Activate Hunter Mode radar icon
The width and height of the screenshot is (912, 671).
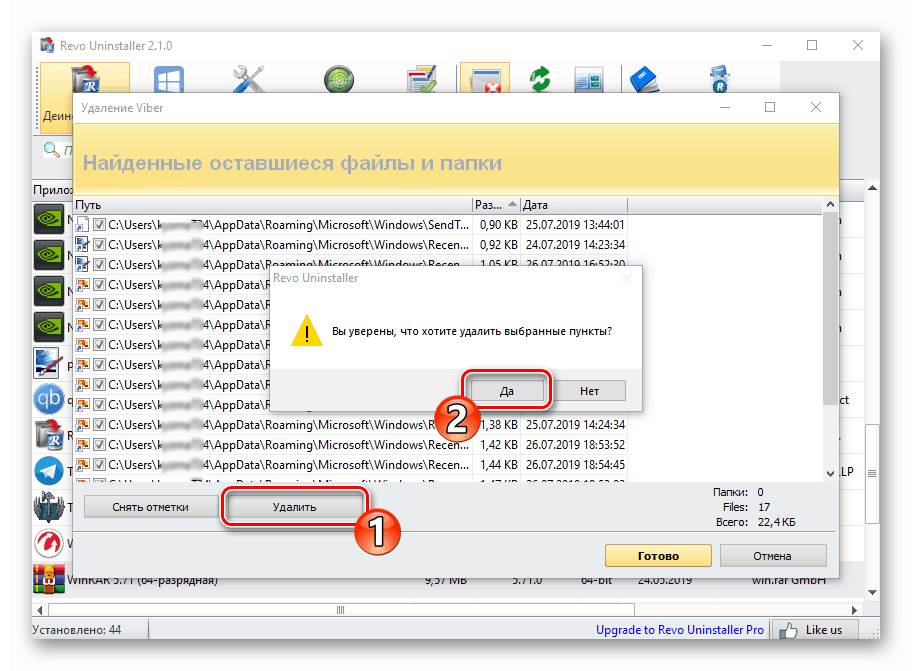(x=339, y=79)
